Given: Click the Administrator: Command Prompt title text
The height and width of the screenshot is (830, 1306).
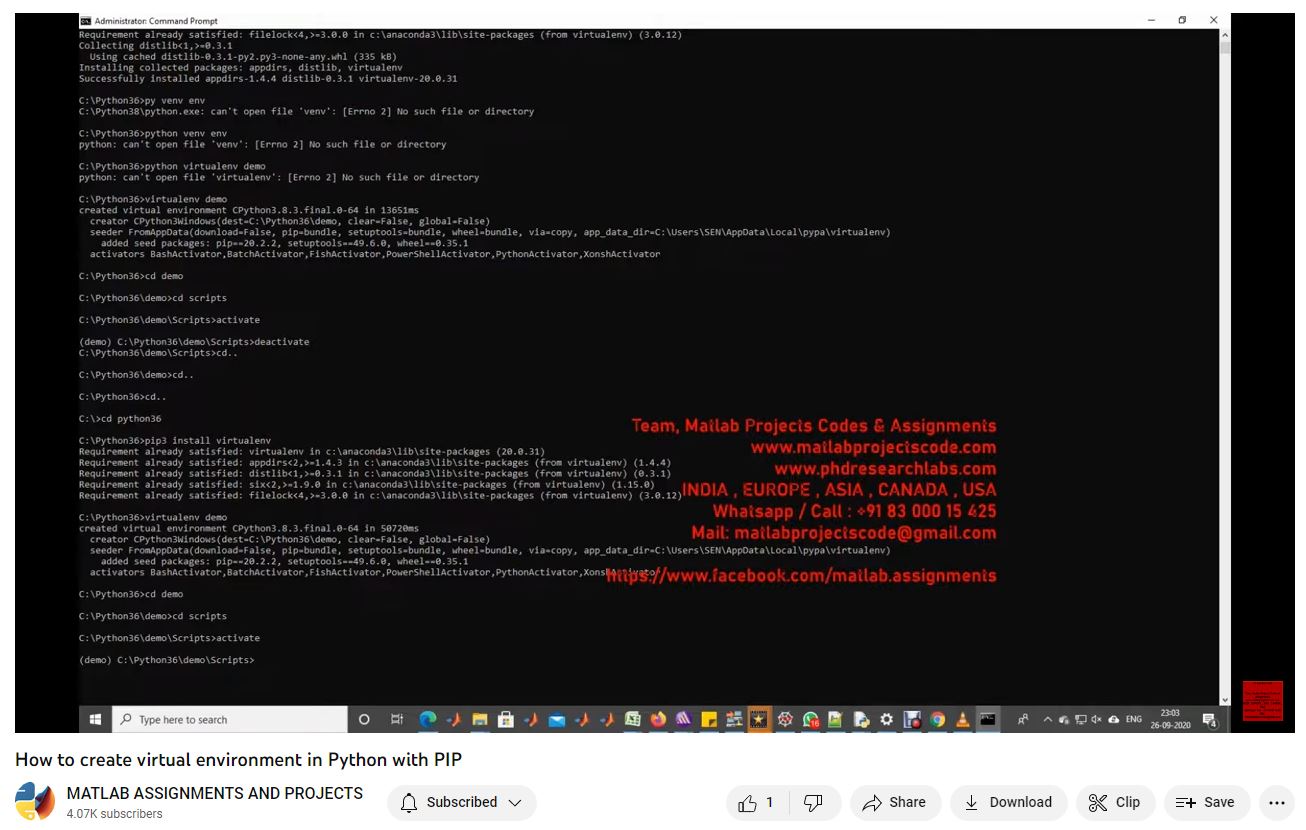Looking at the screenshot, I should point(156,20).
